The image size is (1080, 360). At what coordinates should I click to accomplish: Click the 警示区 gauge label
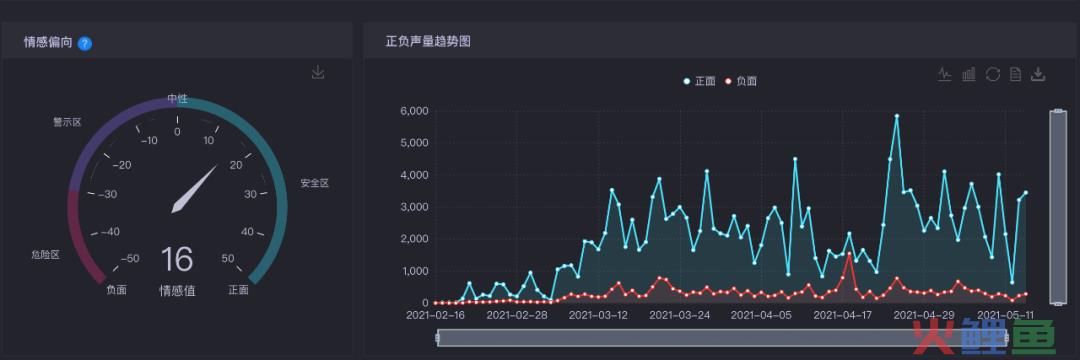click(68, 122)
